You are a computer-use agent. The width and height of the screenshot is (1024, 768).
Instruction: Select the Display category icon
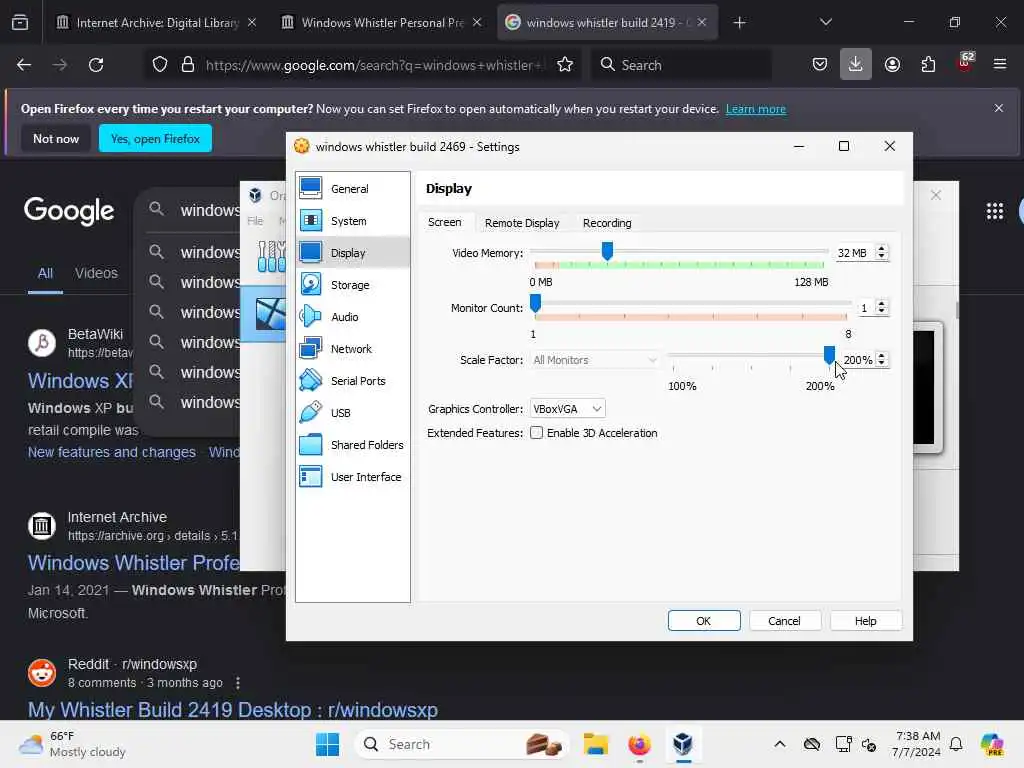pos(310,252)
